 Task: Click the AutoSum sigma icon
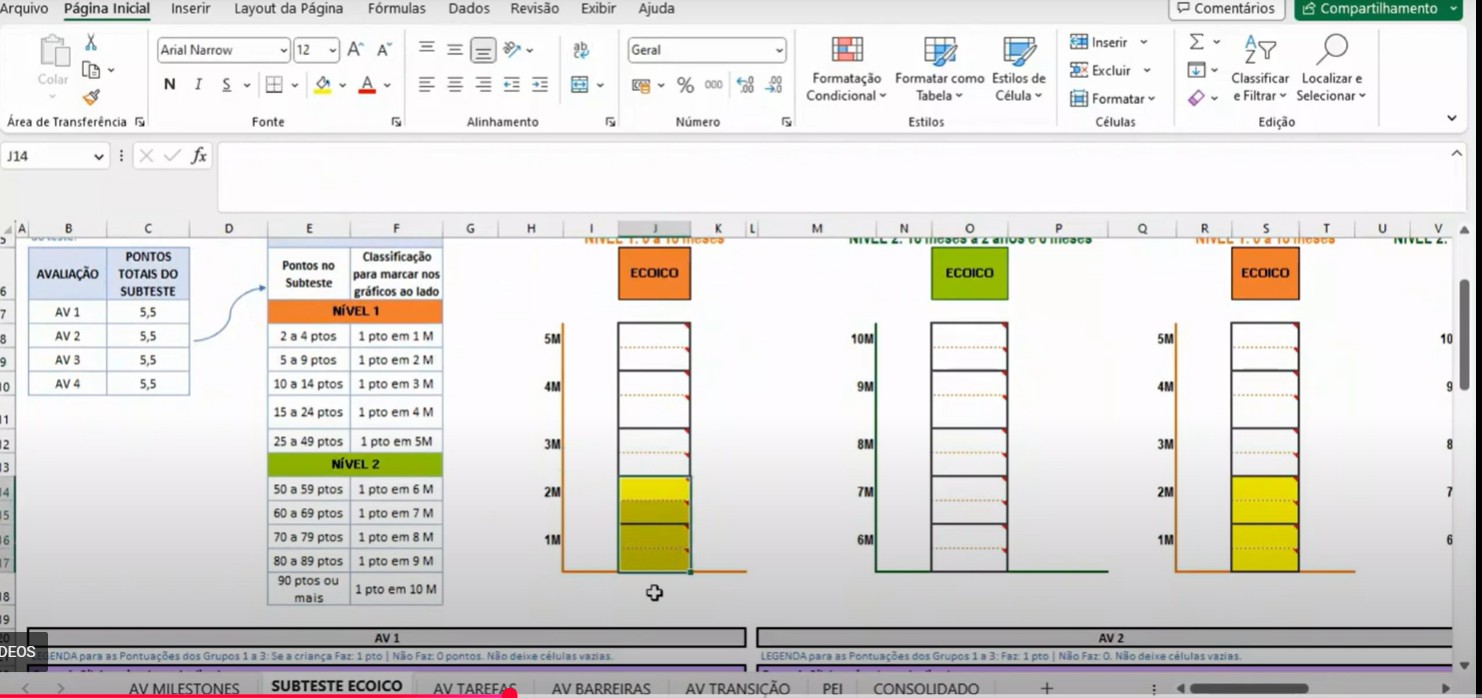point(1196,42)
